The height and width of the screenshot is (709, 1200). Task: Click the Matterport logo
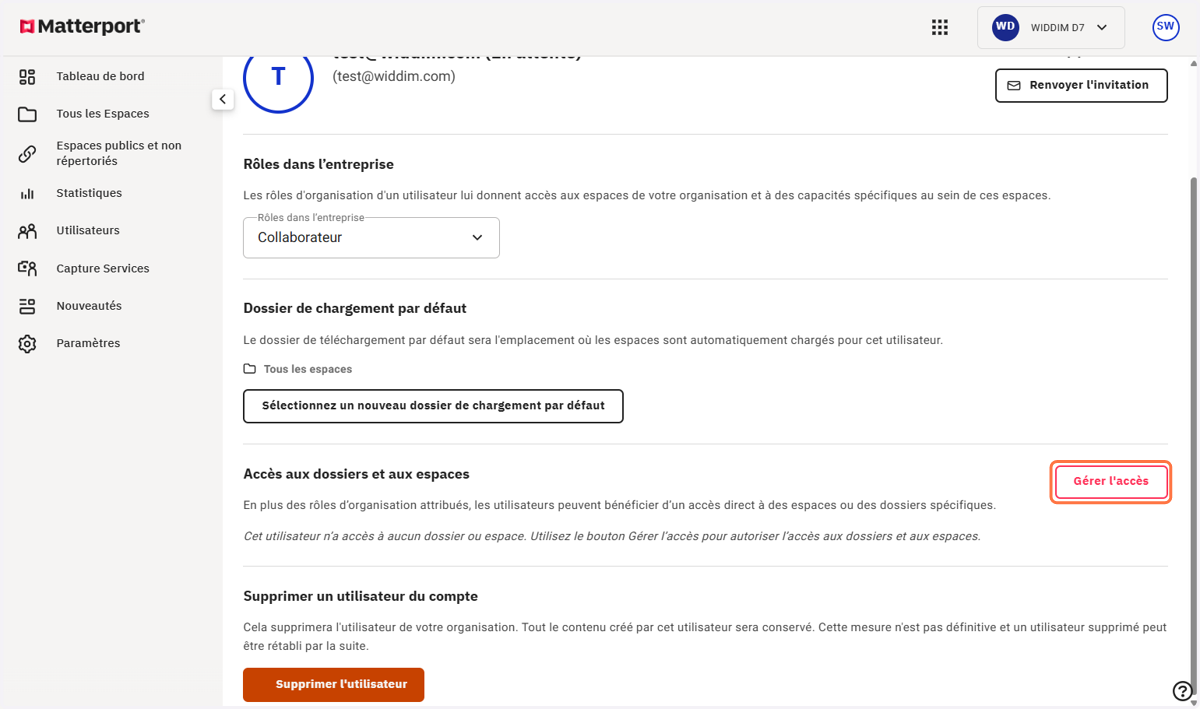pyautogui.click(x=82, y=27)
